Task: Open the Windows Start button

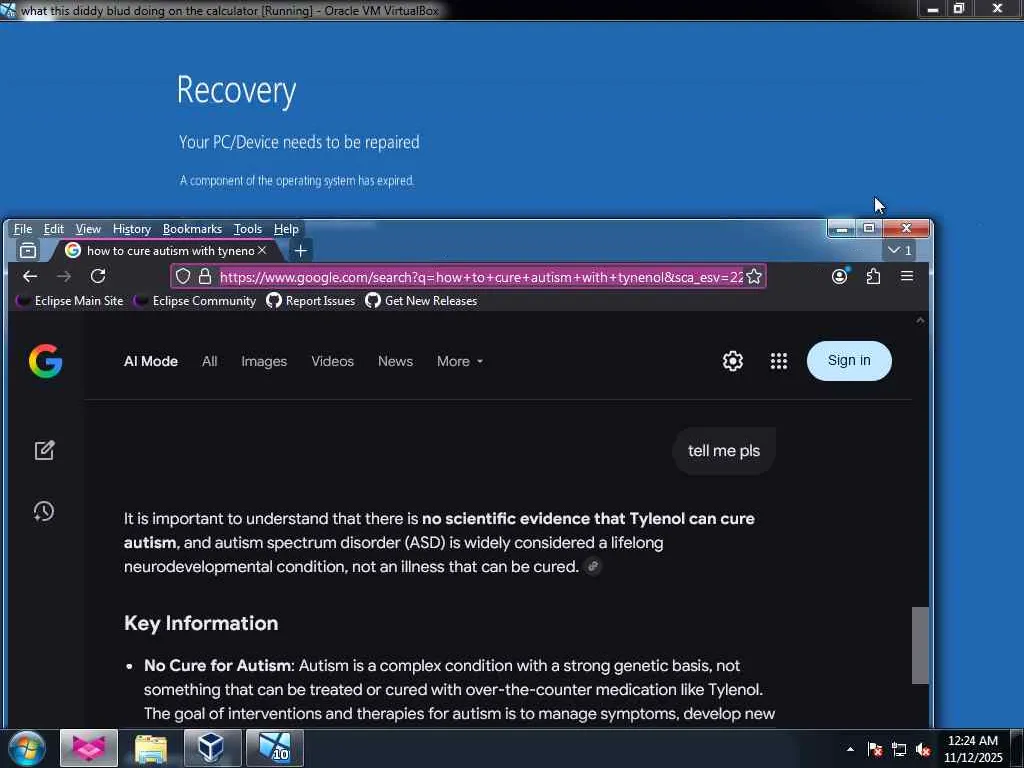Action: [x=26, y=748]
